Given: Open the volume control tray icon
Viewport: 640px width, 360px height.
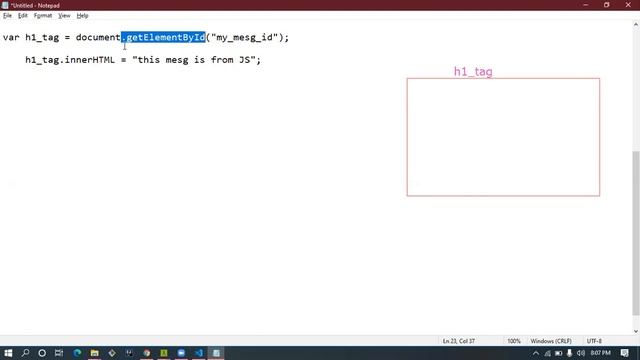Looking at the screenshot, I should (x=580, y=353).
